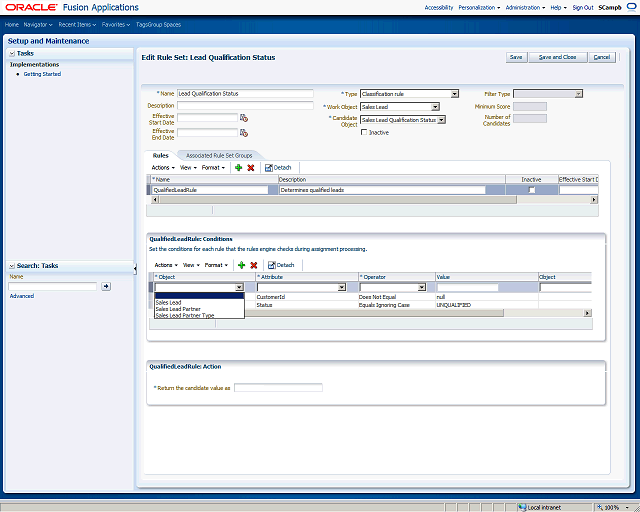
Task: Open Actions menu in Rules toolbar
Action: [163, 167]
